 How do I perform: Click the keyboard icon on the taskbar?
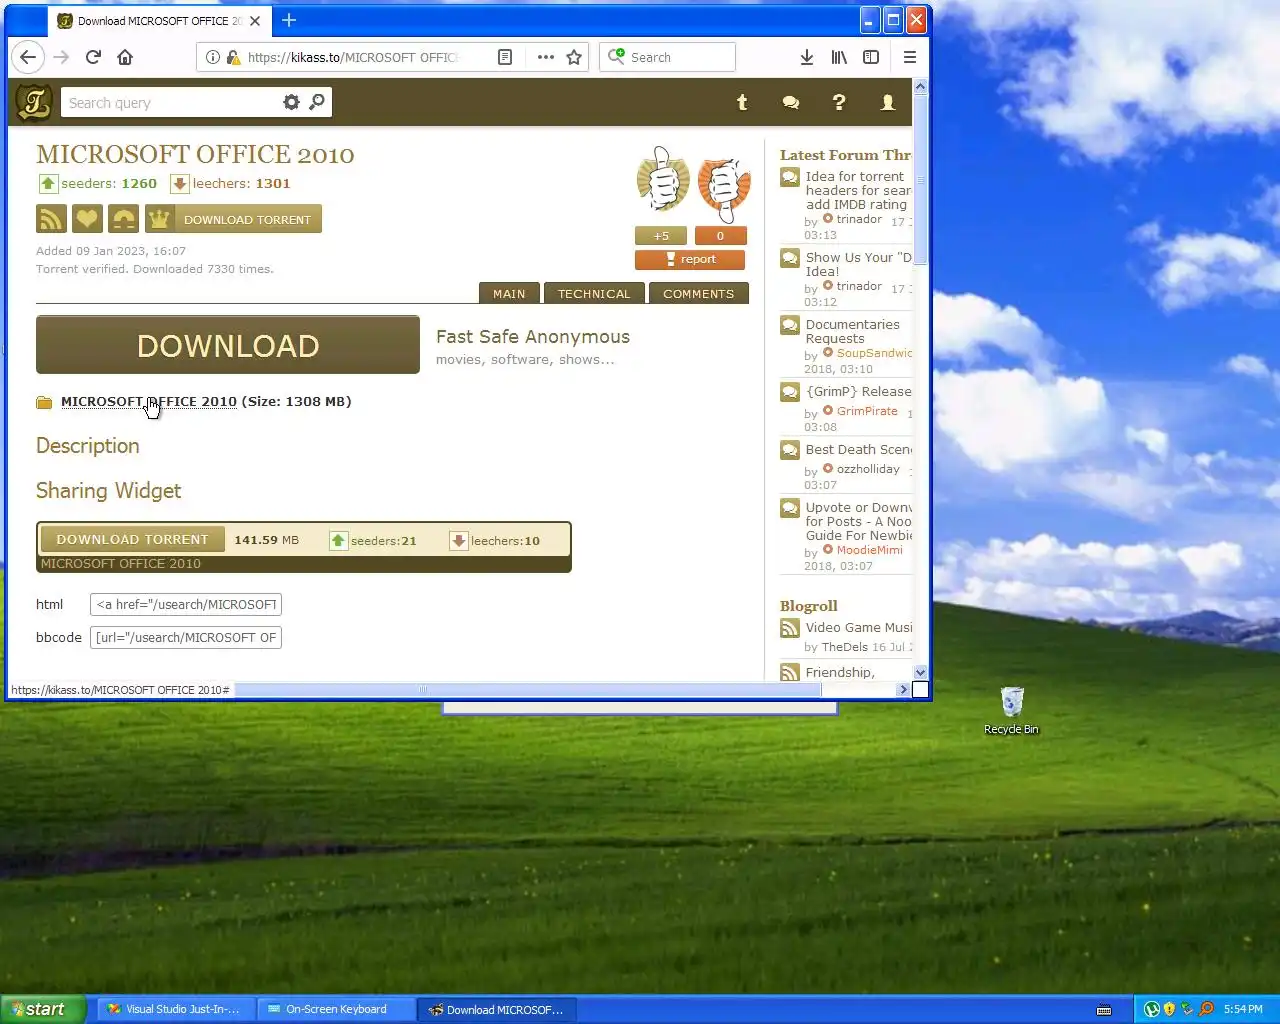1104,1009
